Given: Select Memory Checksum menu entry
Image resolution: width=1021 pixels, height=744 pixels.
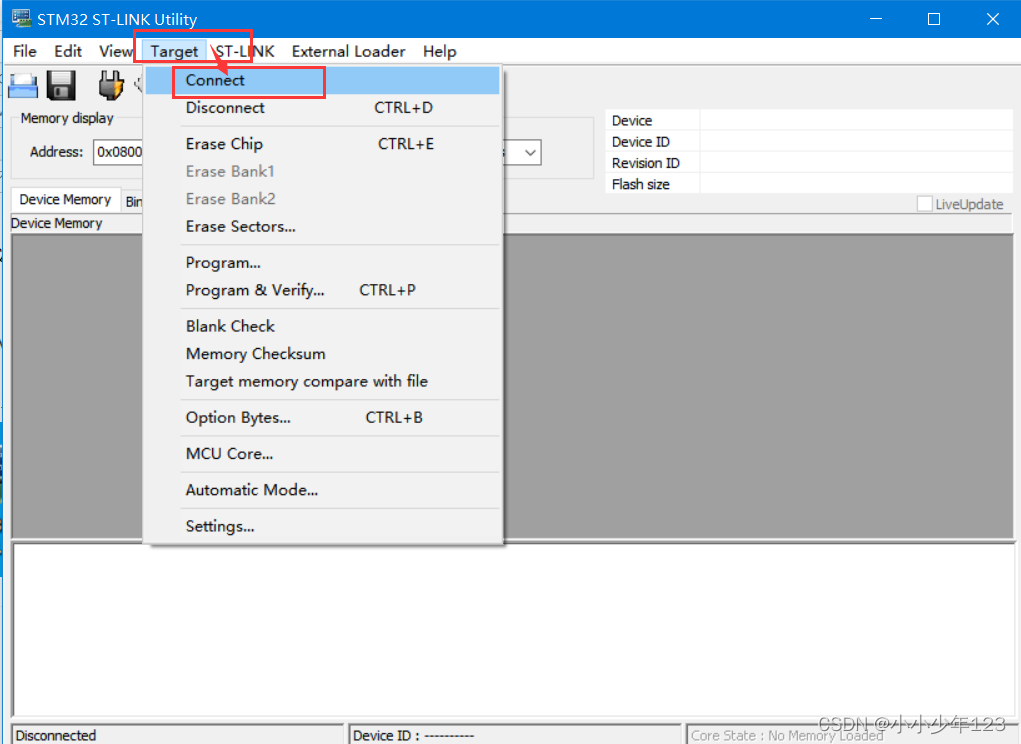Looking at the screenshot, I should click(x=322, y=354).
